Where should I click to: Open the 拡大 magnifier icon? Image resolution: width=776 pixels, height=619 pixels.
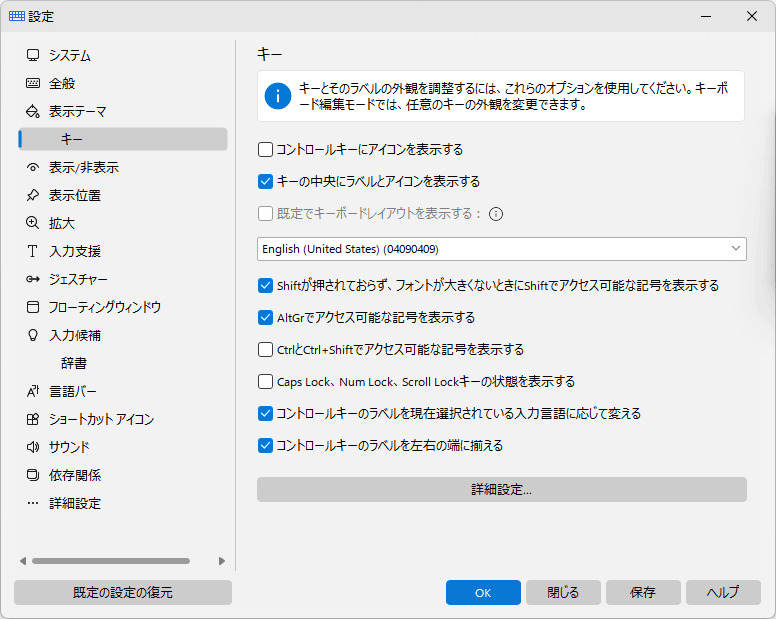(33, 223)
